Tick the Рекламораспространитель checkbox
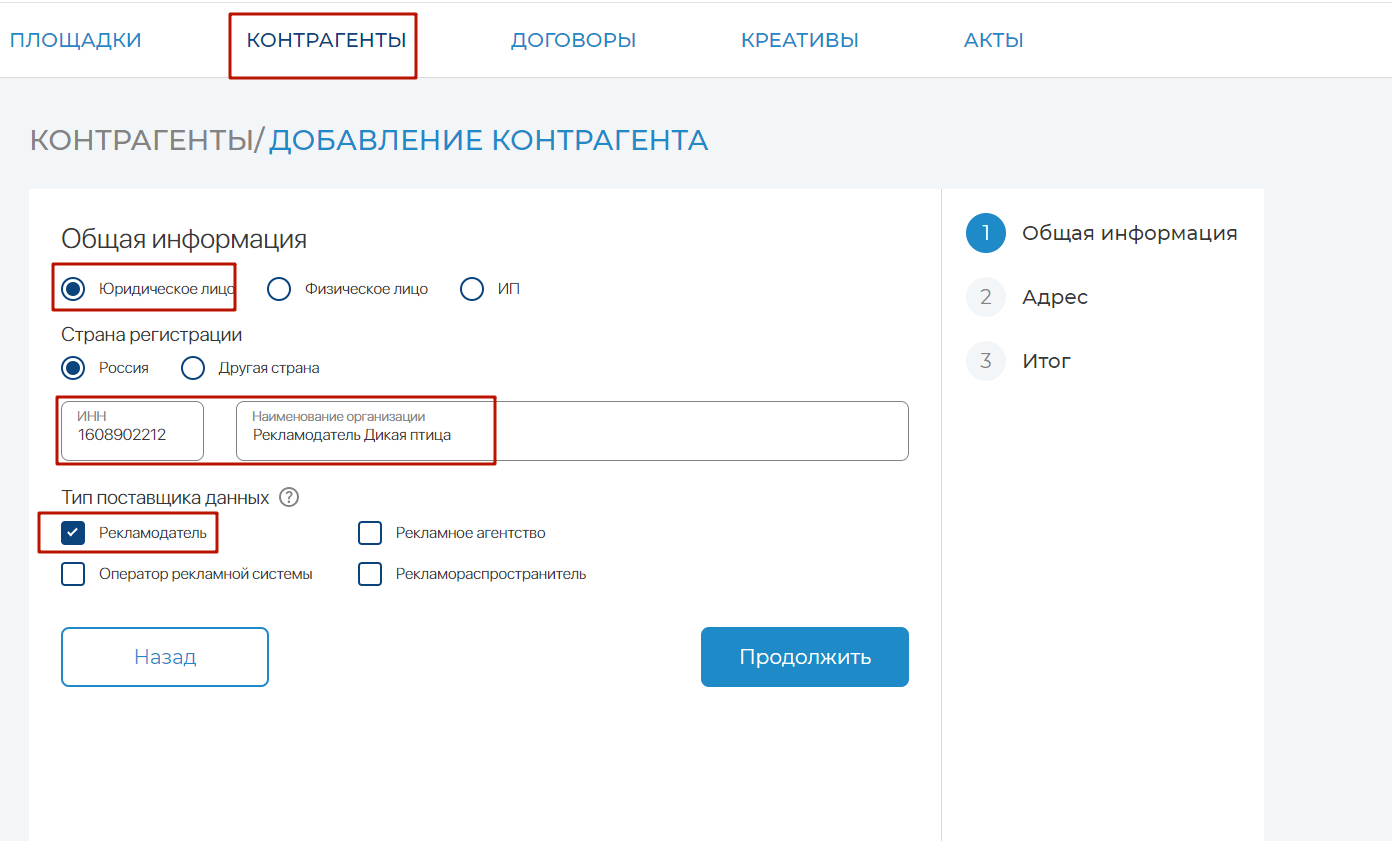The height and width of the screenshot is (841, 1392). click(370, 574)
